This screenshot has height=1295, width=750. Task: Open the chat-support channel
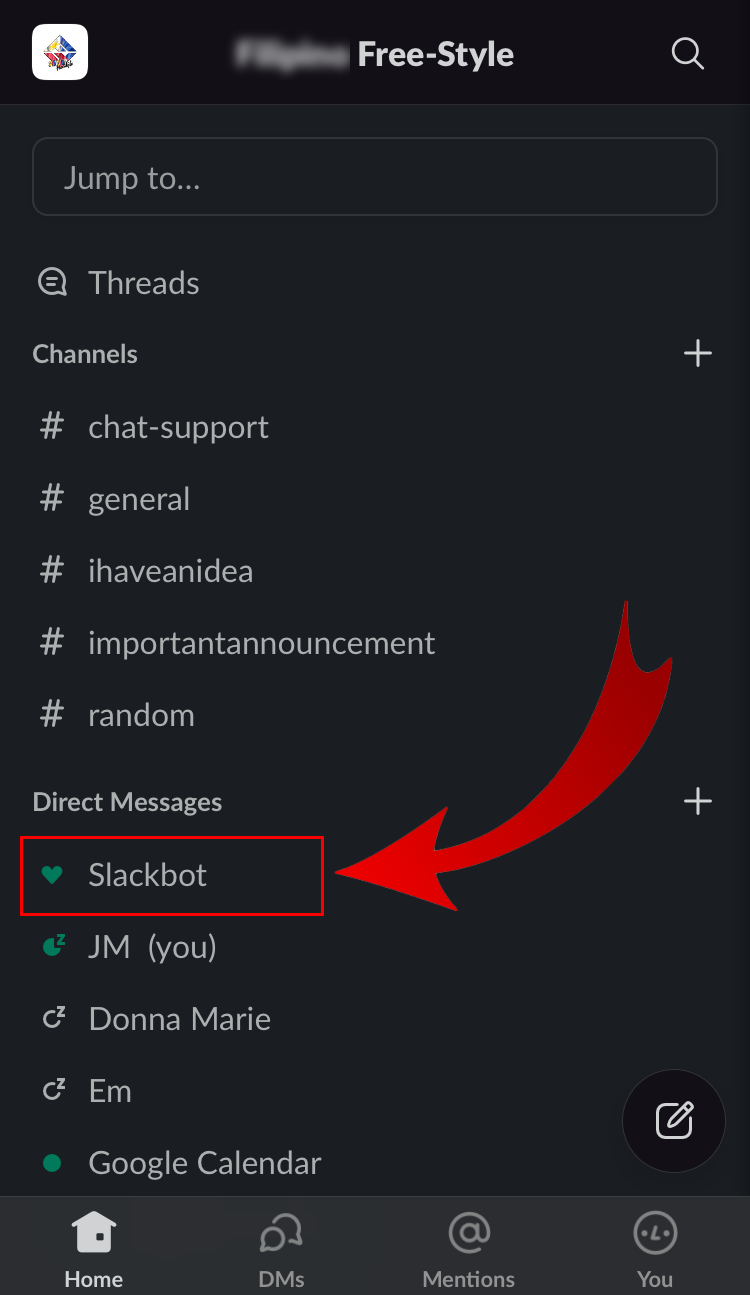pos(178,427)
